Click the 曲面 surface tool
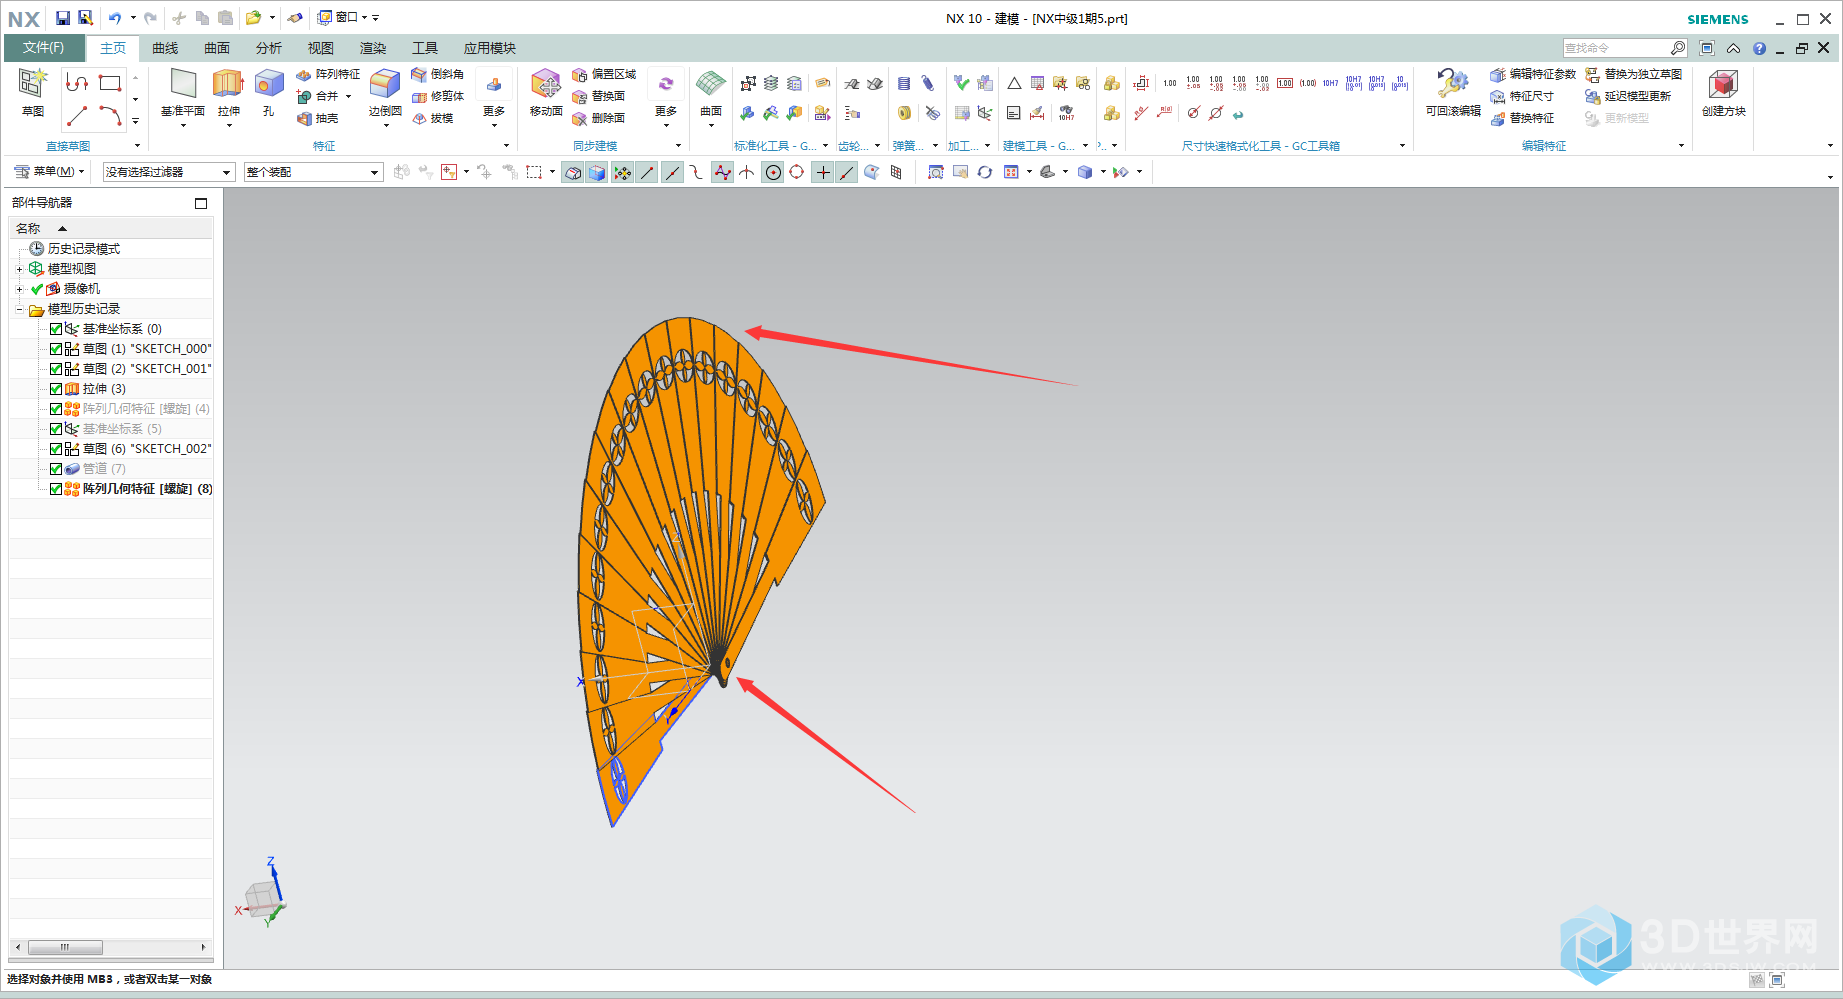The height and width of the screenshot is (999, 1843). (x=711, y=93)
